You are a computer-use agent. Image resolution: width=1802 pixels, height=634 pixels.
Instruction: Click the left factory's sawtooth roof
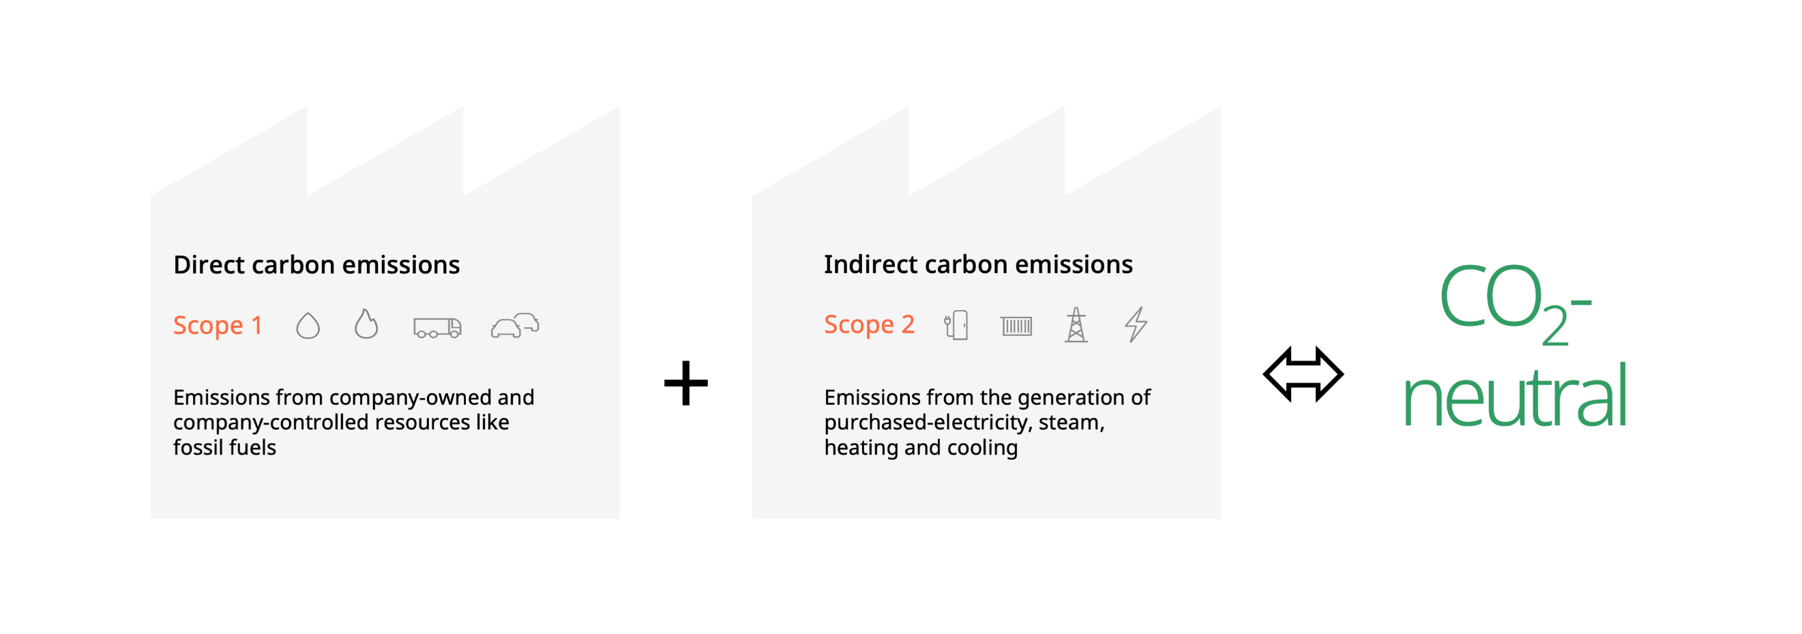[x=385, y=150]
